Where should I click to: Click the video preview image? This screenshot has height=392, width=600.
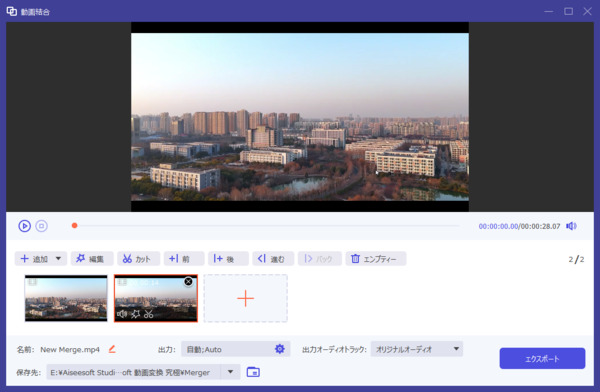[300, 117]
